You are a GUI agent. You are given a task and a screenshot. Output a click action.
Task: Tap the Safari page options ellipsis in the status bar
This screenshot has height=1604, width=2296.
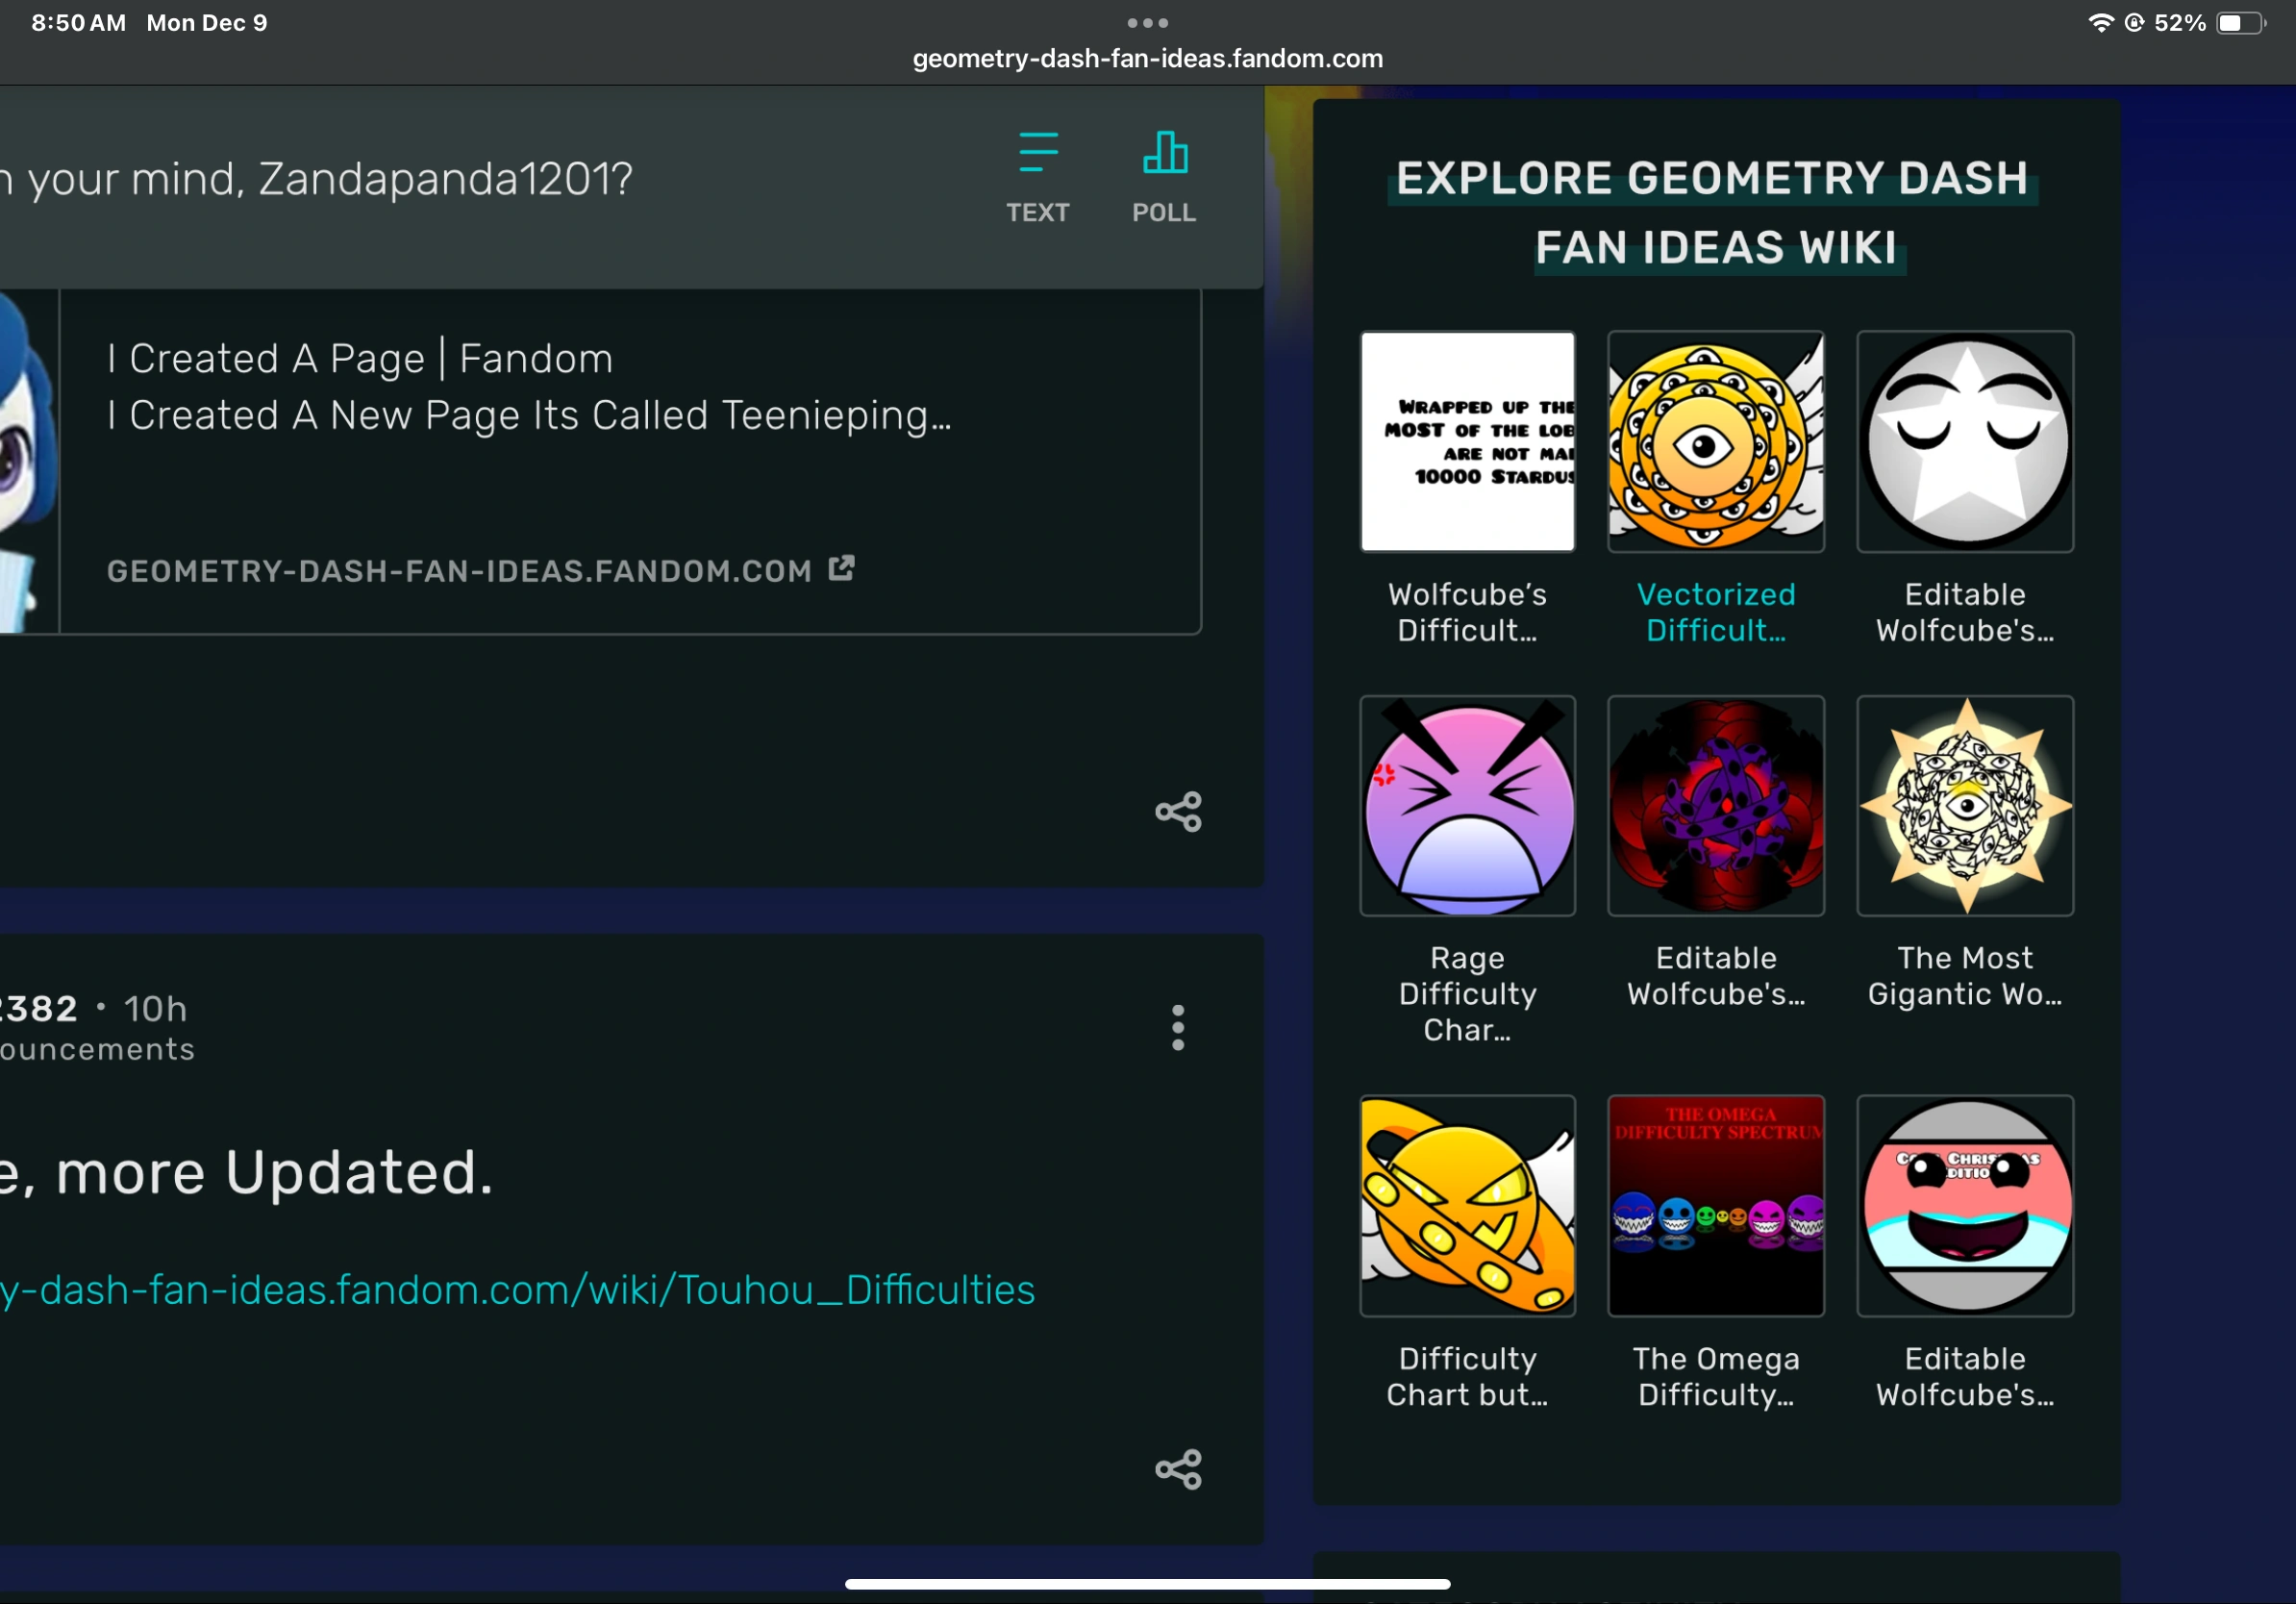[1147, 23]
